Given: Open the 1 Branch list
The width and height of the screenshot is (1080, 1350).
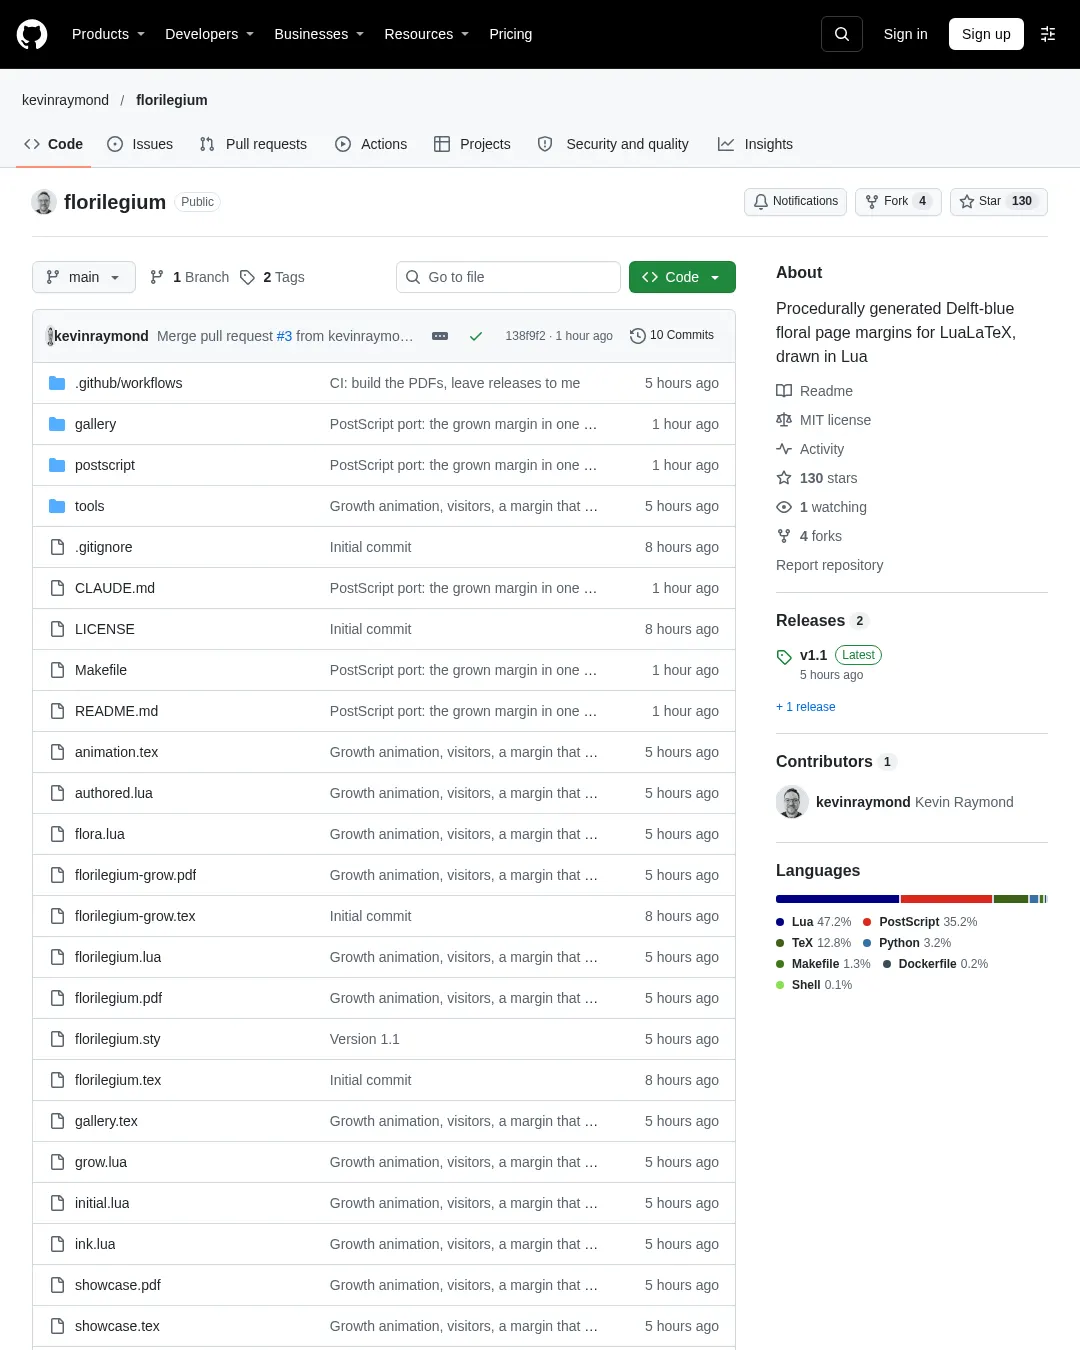Looking at the screenshot, I should tap(189, 277).
